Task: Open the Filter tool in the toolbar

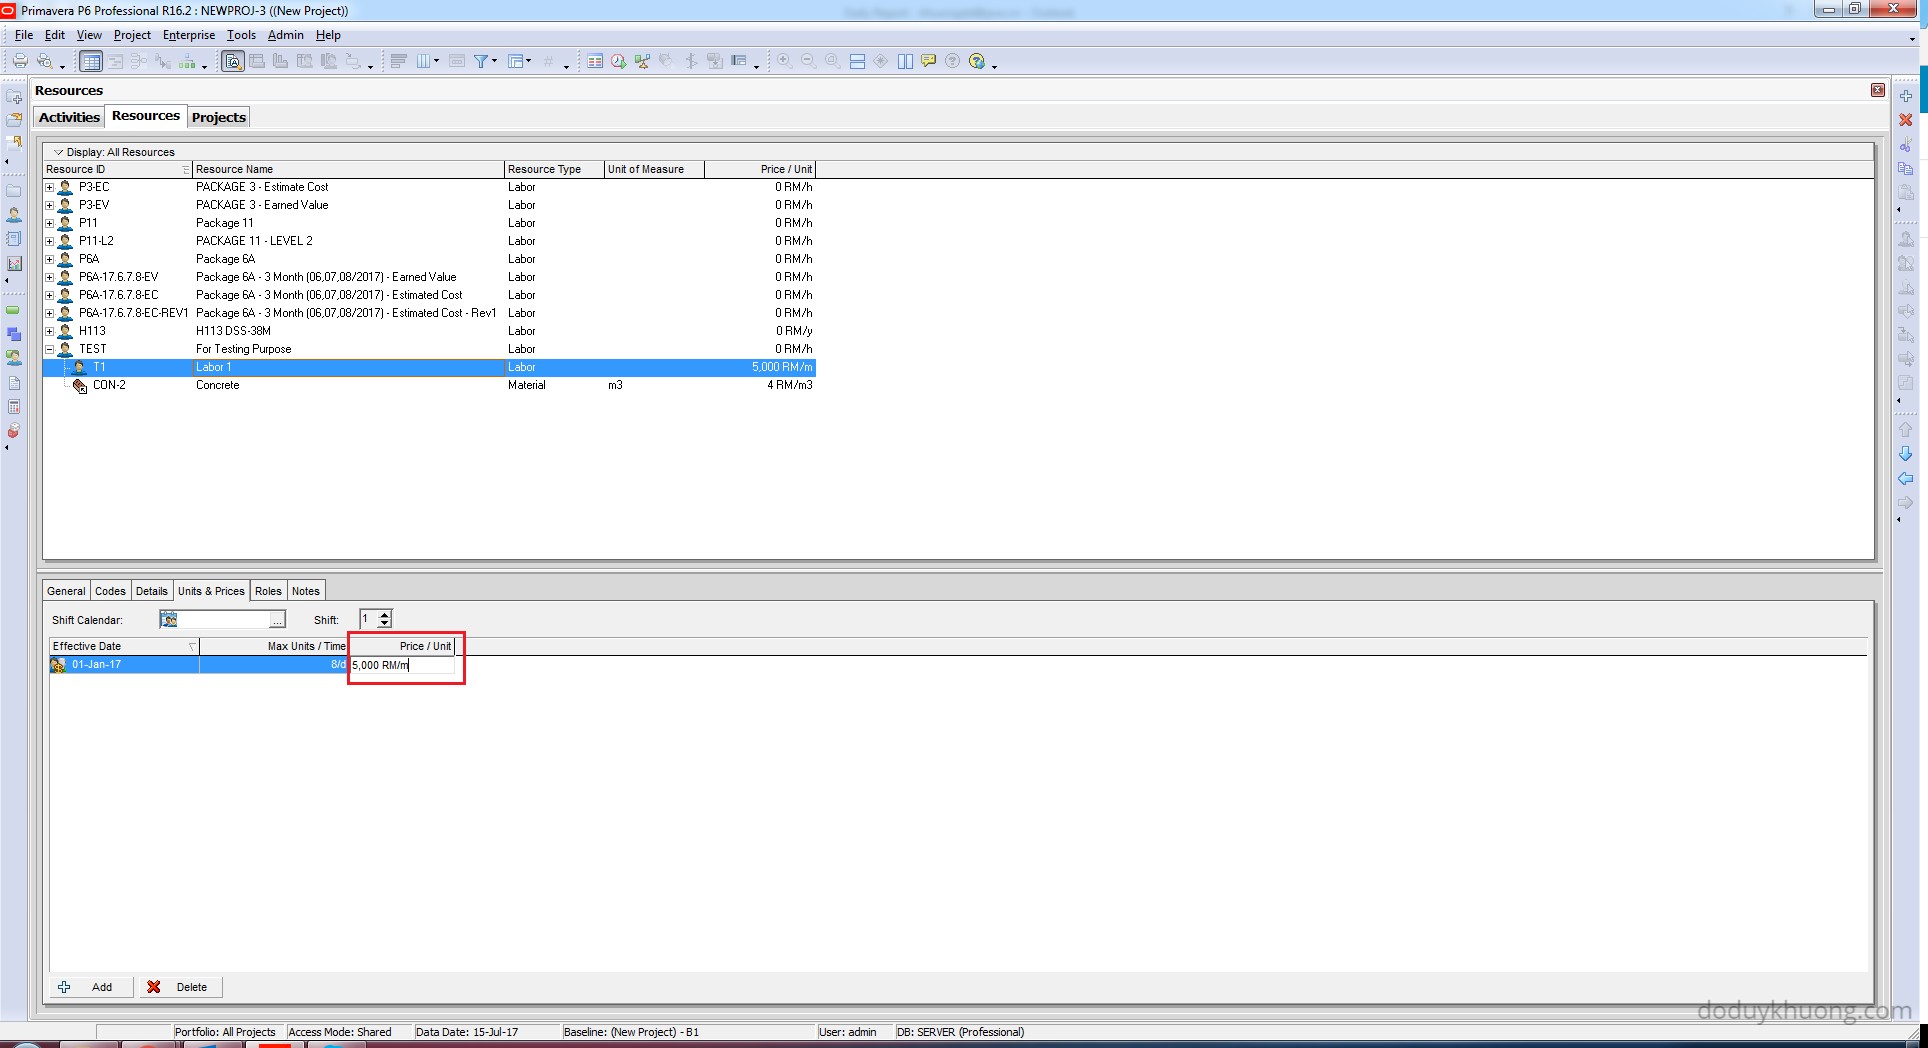Action: tap(481, 61)
